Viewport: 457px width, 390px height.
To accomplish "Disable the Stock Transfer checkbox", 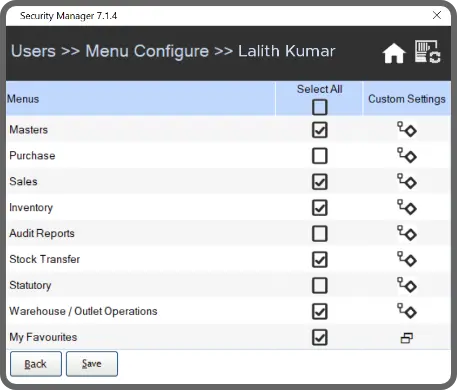I will tap(320, 259).
